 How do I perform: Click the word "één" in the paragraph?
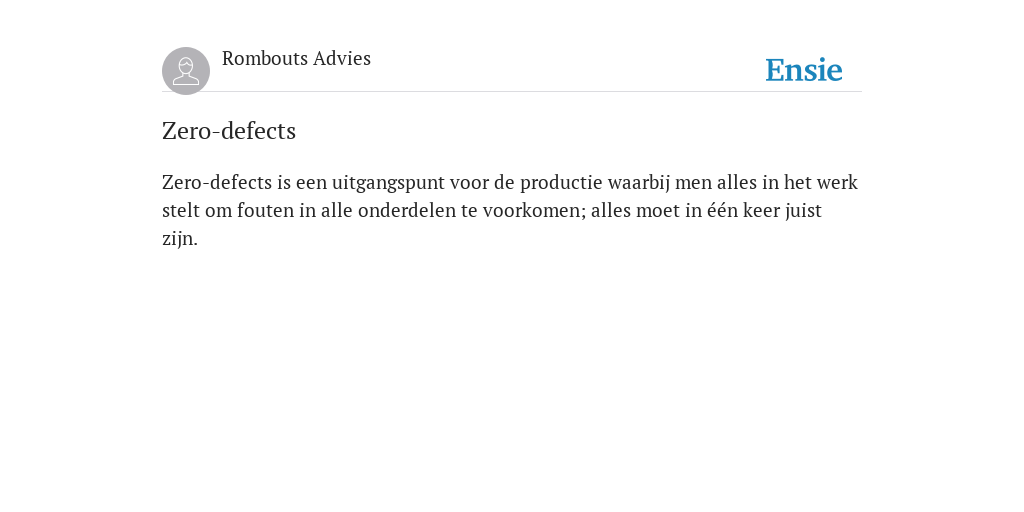tap(722, 211)
